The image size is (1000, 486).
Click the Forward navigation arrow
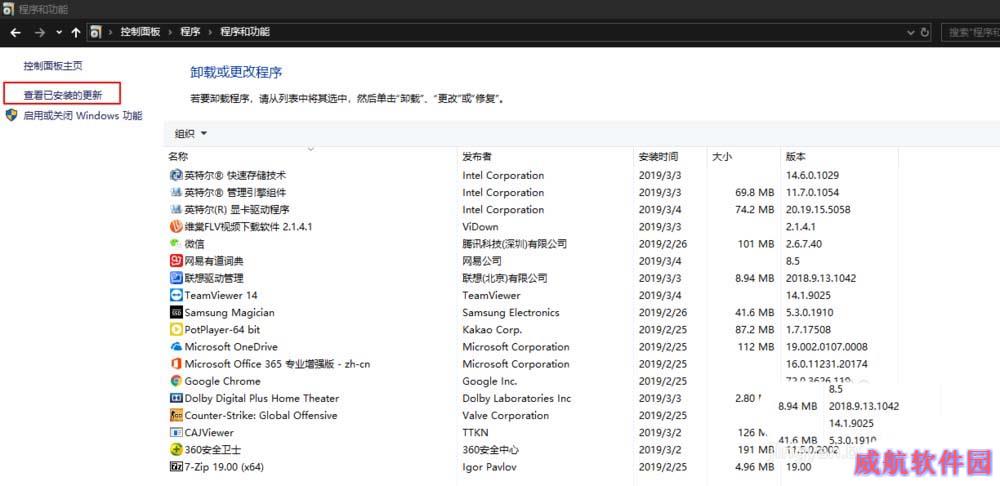tap(40, 33)
